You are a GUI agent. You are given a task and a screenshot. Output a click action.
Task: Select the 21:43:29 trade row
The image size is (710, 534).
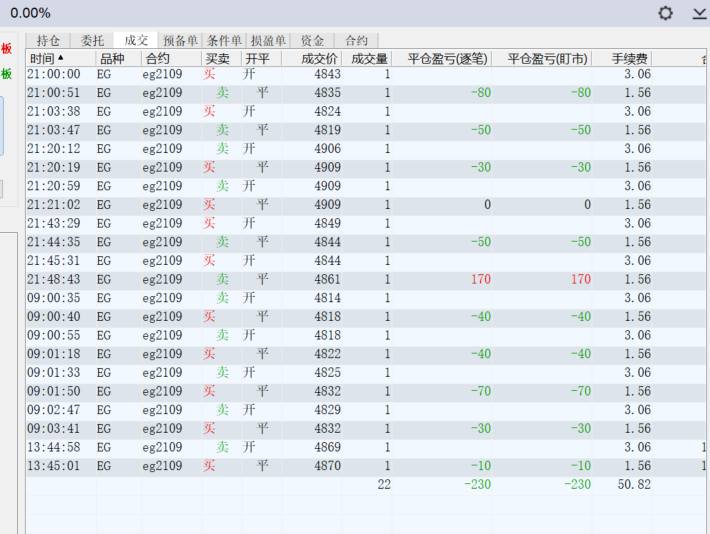(x=365, y=223)
